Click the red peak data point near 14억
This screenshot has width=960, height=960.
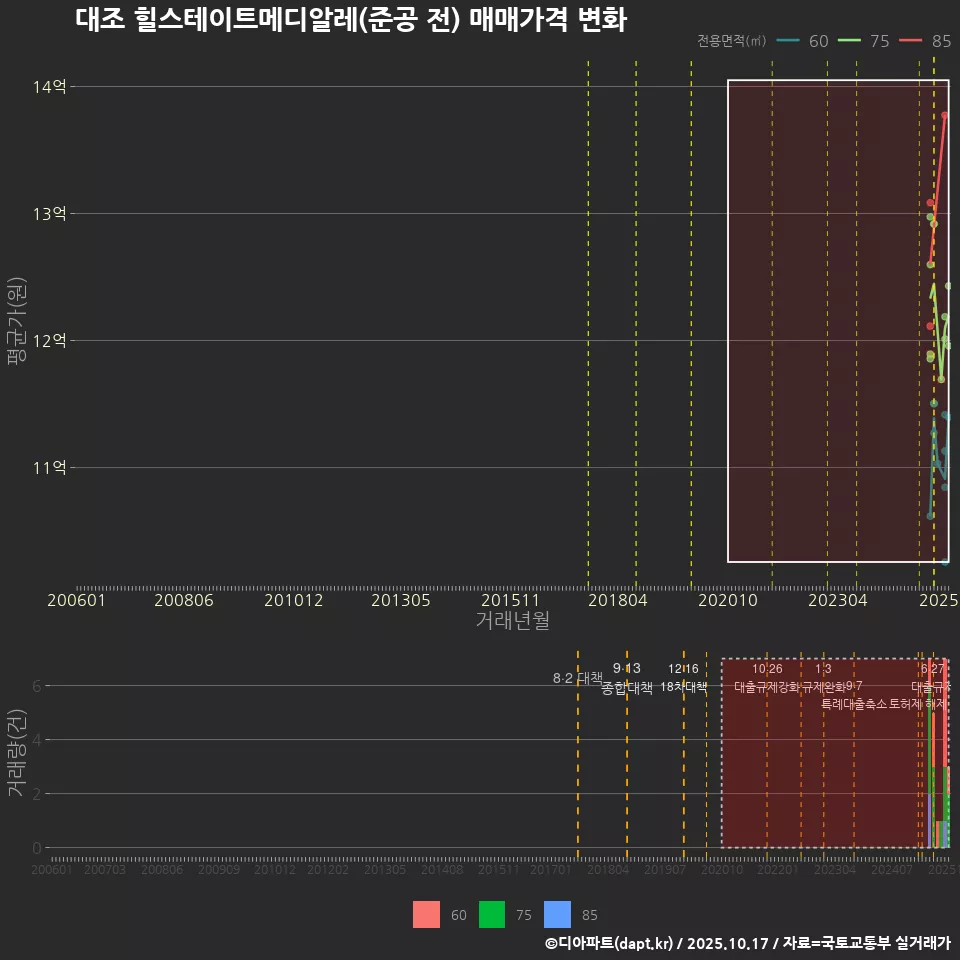[943, 115]
